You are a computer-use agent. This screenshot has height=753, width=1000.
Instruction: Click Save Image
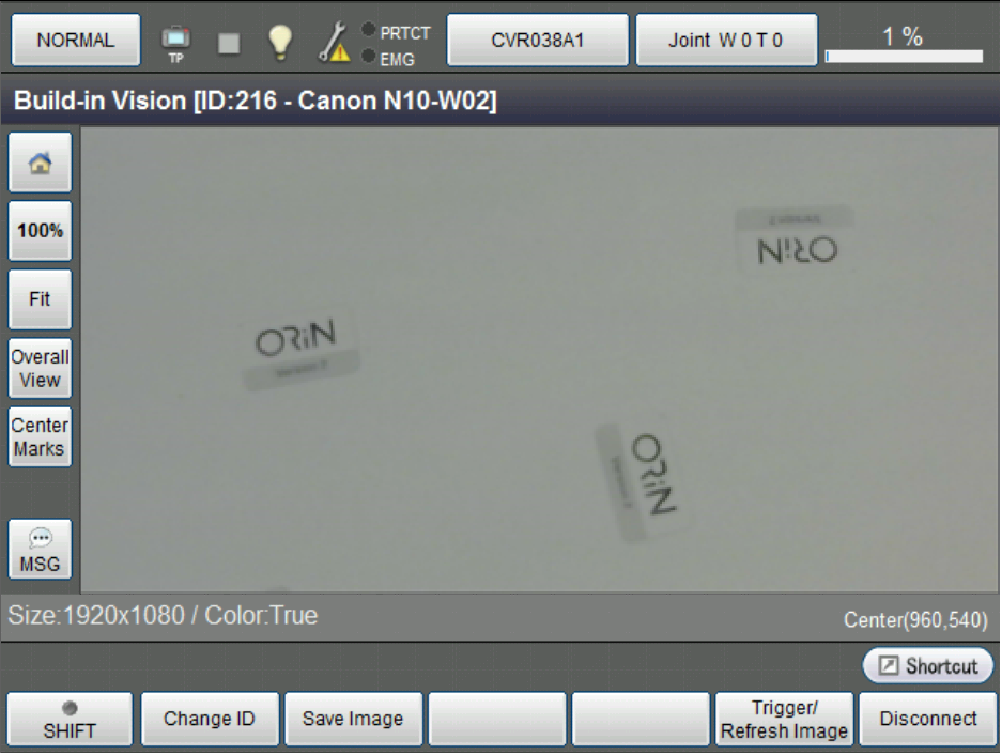(353, 719)
